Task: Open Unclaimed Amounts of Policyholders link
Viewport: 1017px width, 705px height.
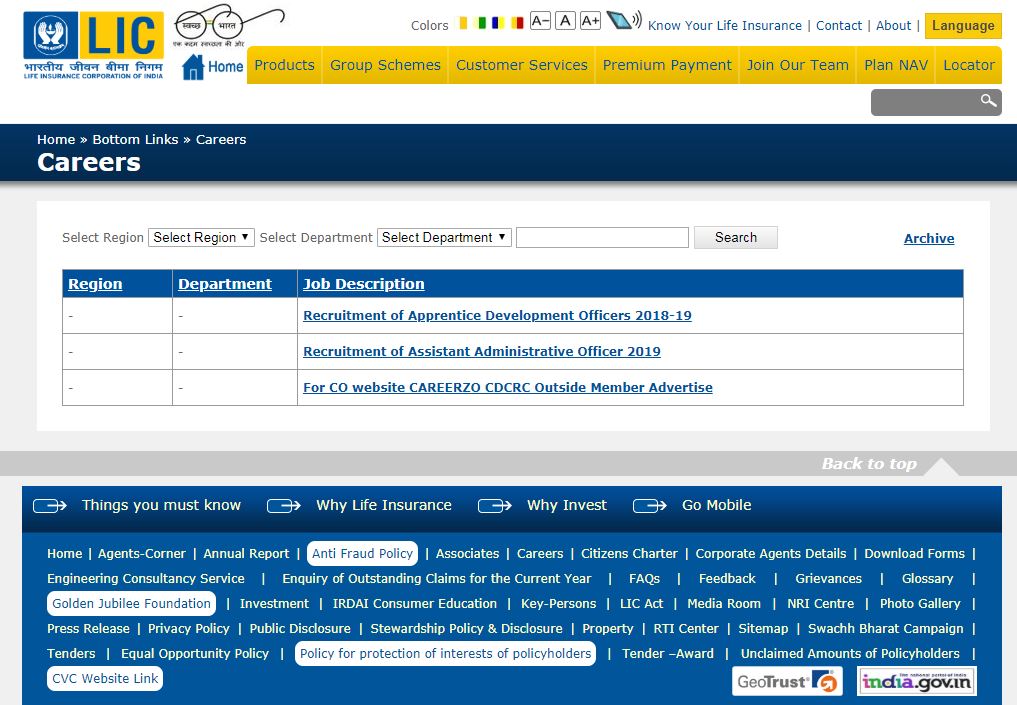Action: (x=850, y=653)
